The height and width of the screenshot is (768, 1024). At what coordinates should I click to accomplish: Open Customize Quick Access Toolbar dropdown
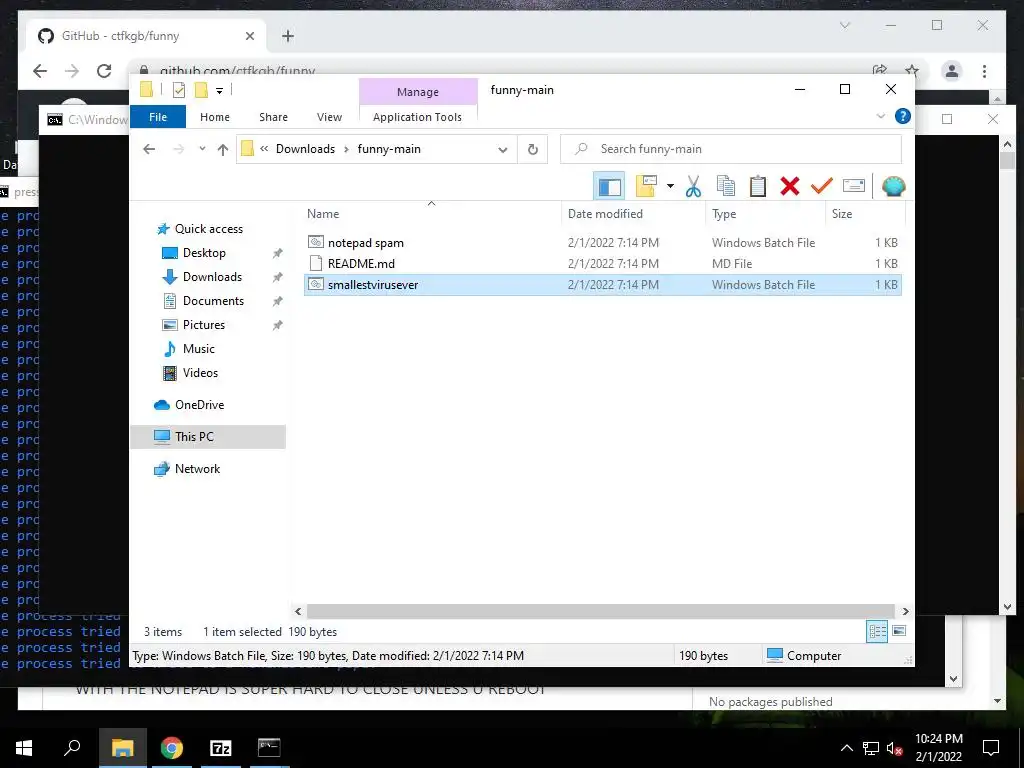[x=219, y=91]
